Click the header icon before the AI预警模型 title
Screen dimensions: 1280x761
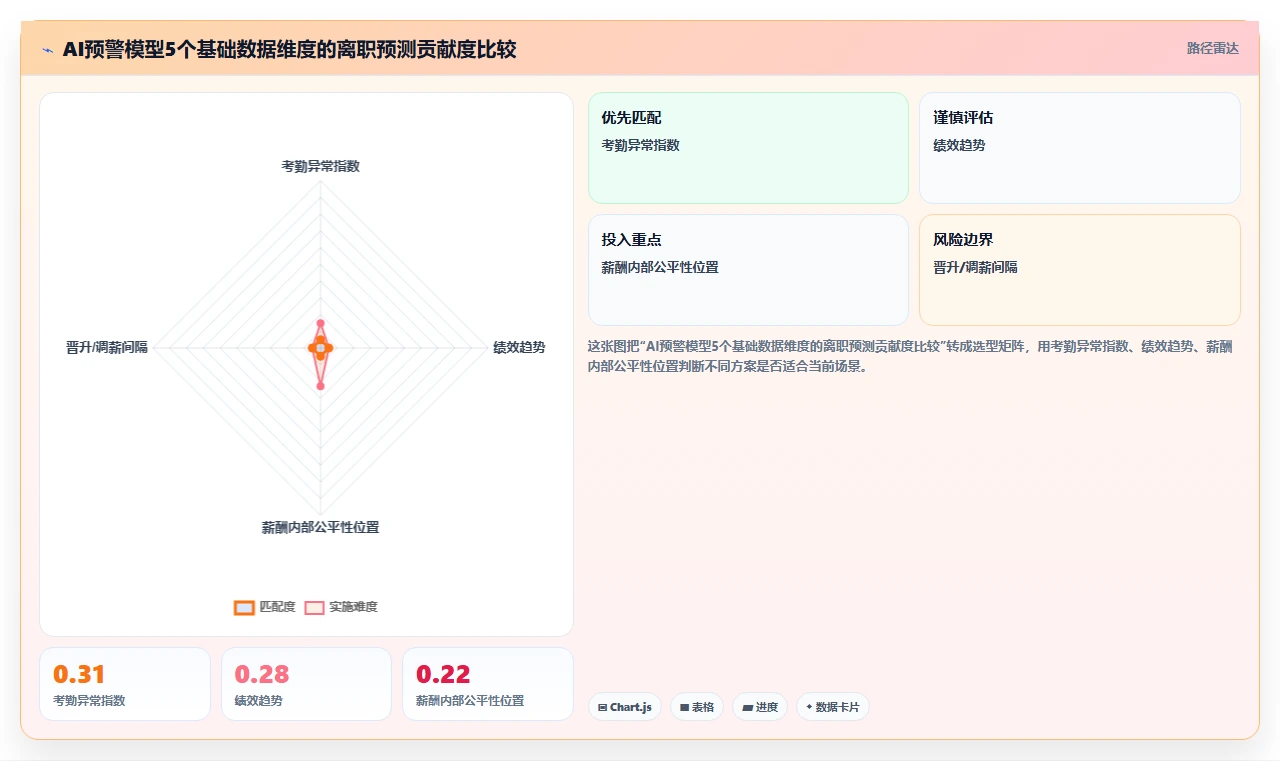pyautogui.click(x=47, y=49)
